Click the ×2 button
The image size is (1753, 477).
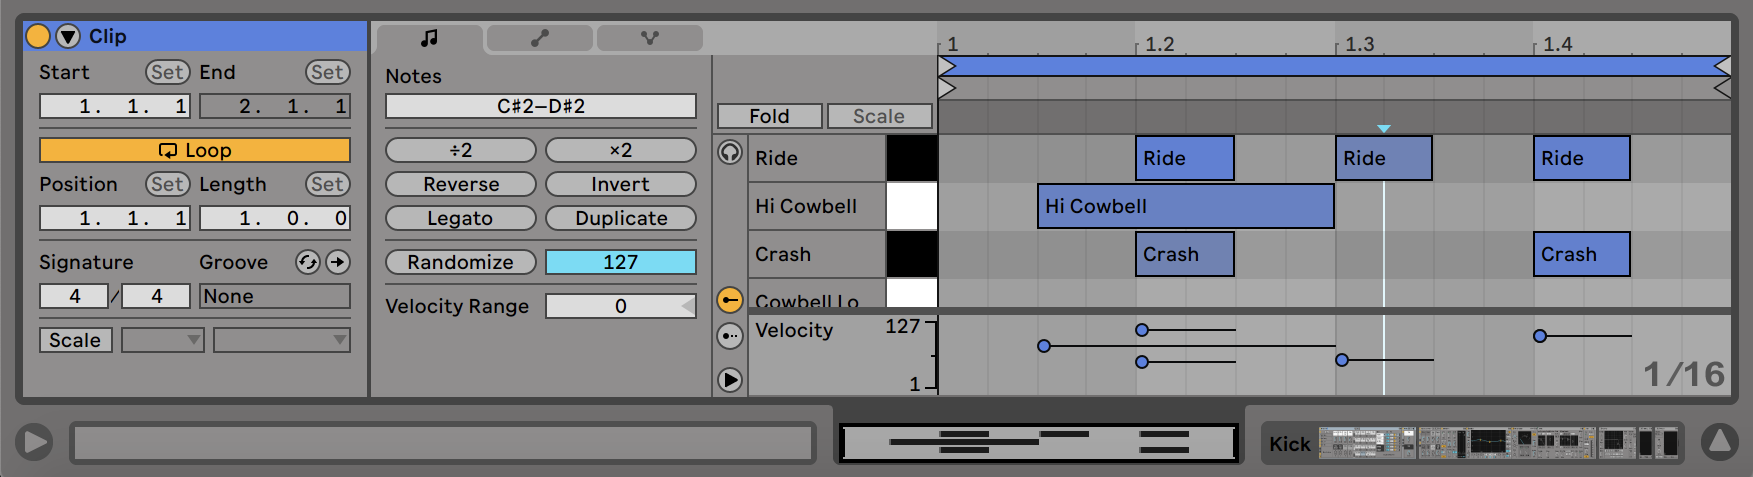(x=621, y=150)
